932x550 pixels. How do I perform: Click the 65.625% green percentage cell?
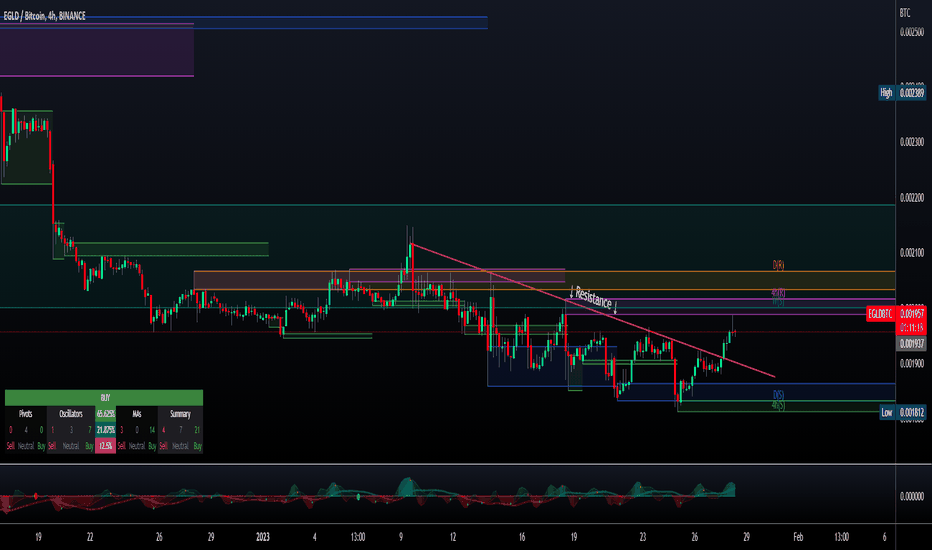(105, 414)
